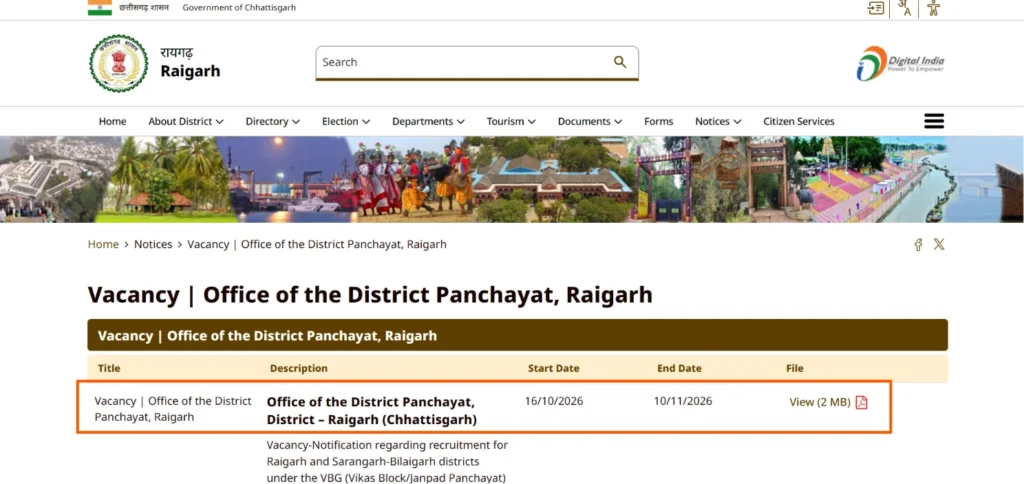Click Notices breadcrumb link
This screenshot has height=484, width=1024.
click(153, 244)
